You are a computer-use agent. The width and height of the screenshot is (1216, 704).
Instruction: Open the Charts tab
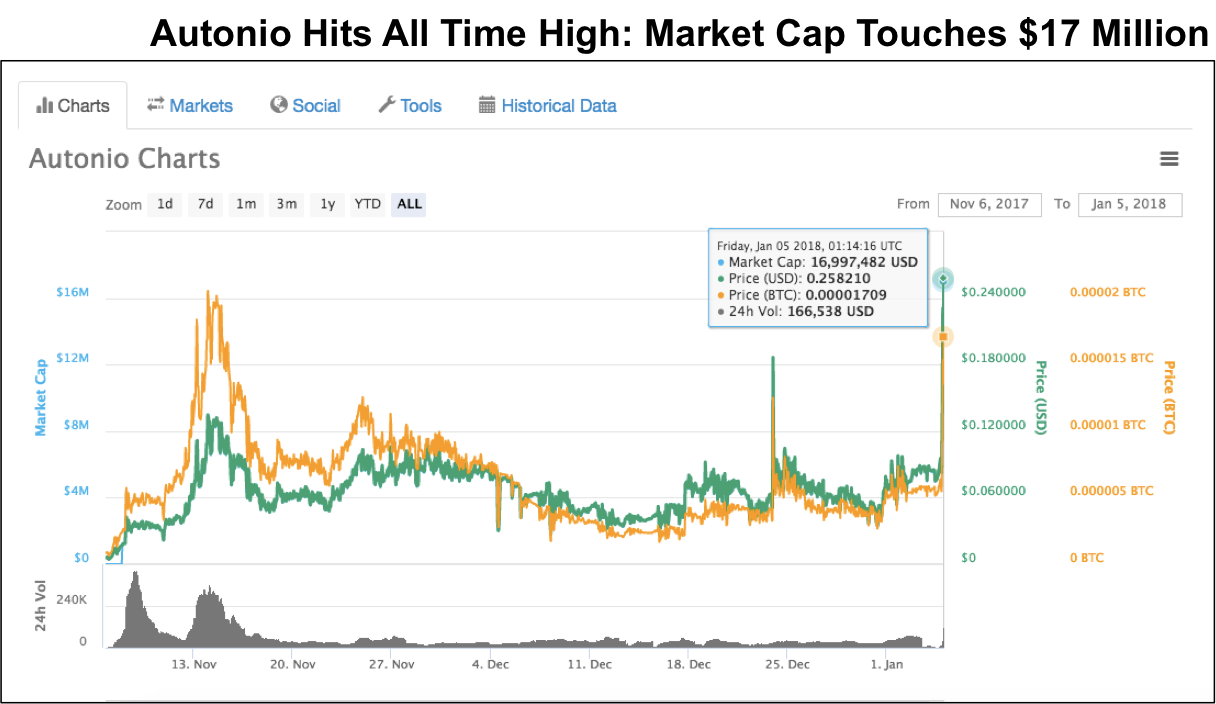tap(73, 105)
